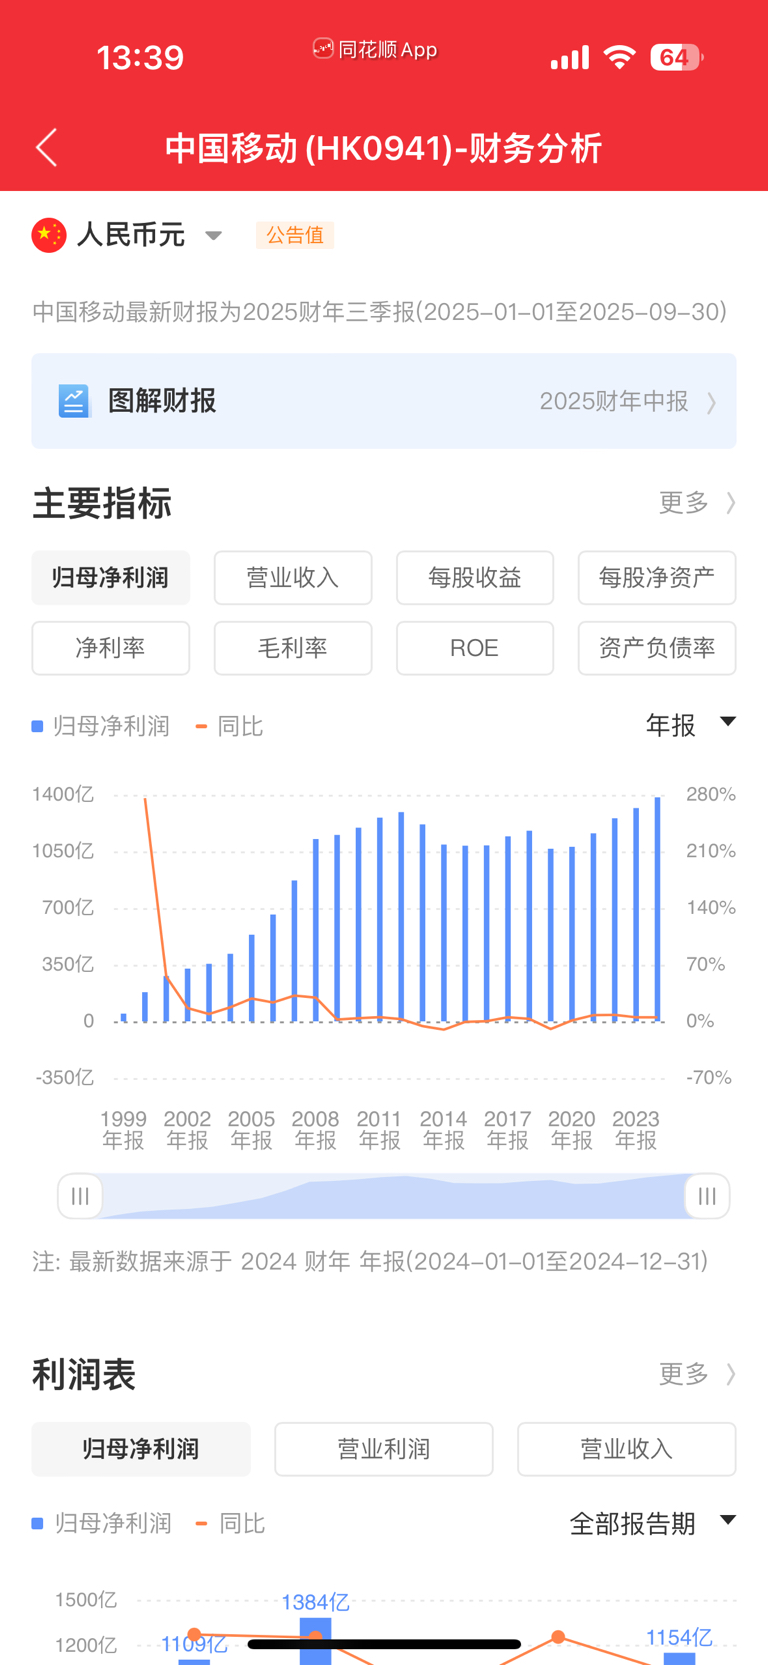Select the 每股净资产 indicator
The width and height of the screenshot is (769, 1665).
click(x=657, y=578)
